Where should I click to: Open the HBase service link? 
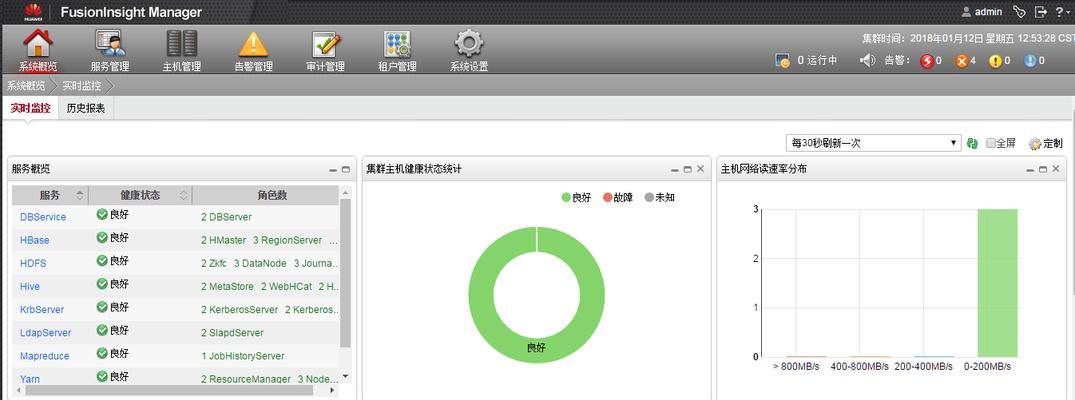(x=34, y=240)
